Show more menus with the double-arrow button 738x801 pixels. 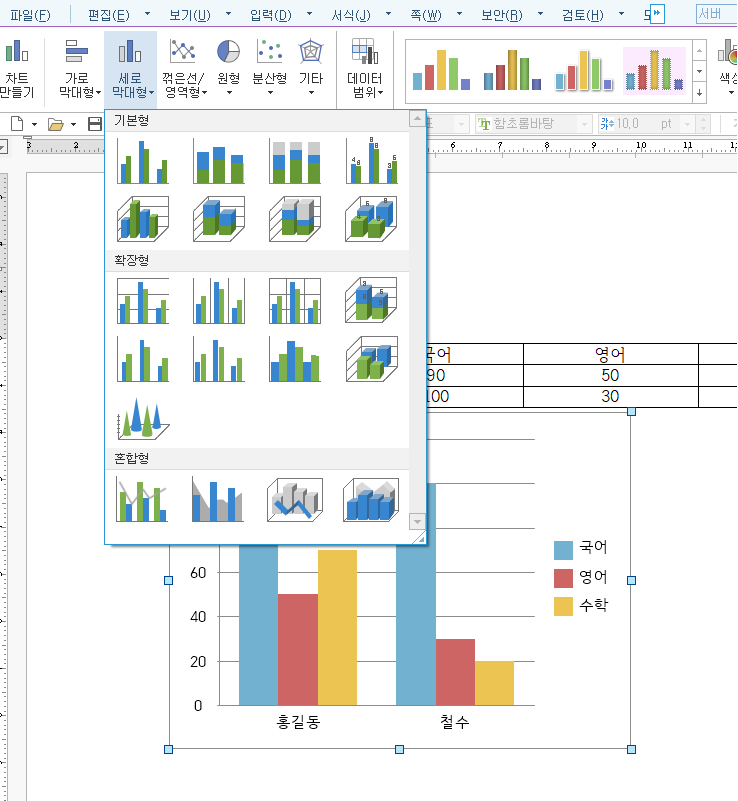pos(657,14)
